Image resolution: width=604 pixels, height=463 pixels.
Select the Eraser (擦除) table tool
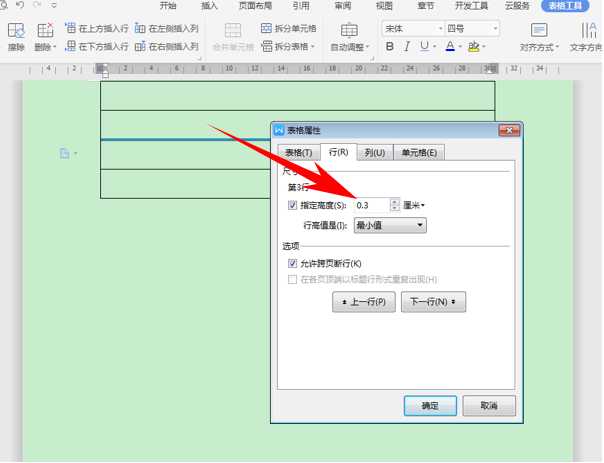16,37
